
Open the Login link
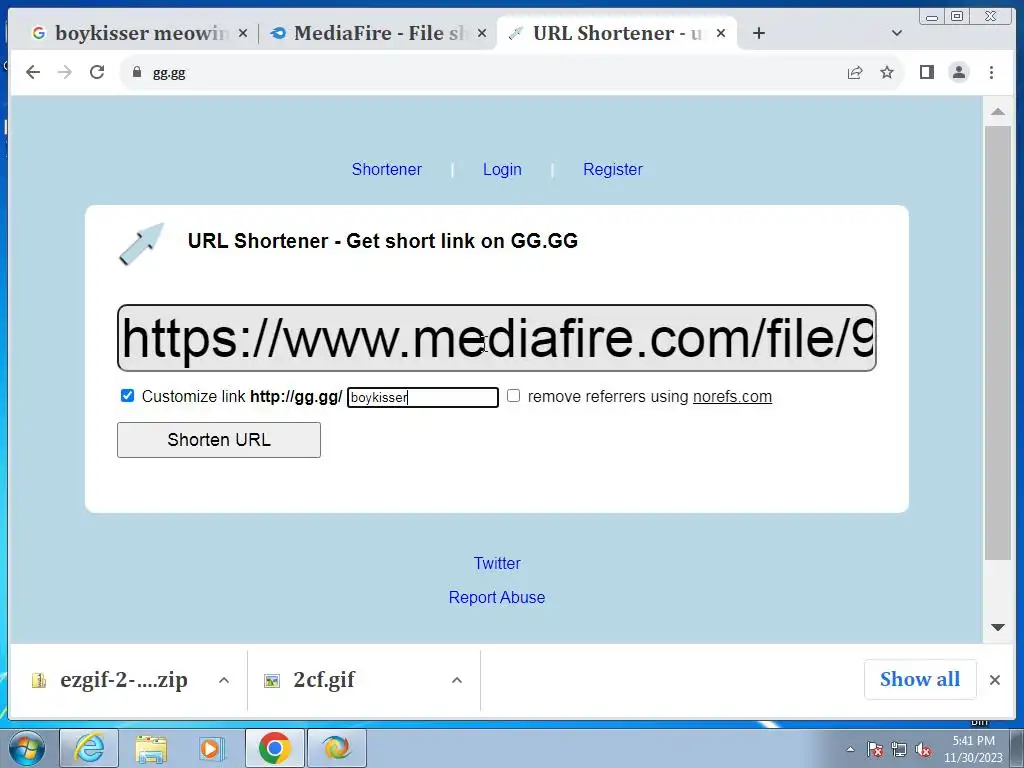[x=502, y=169]
